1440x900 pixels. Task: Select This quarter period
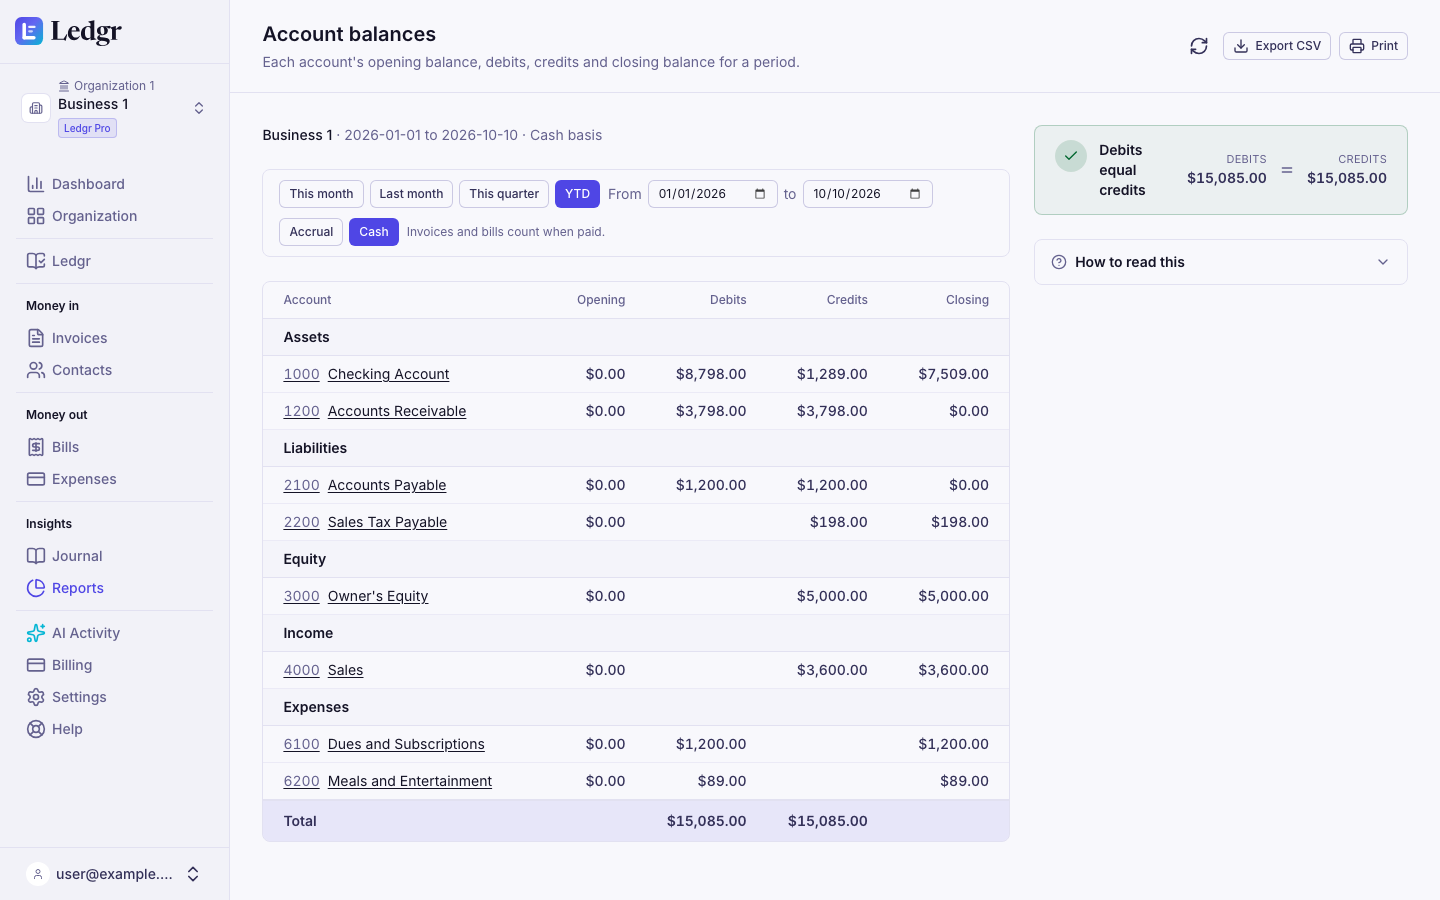(504, 194)
